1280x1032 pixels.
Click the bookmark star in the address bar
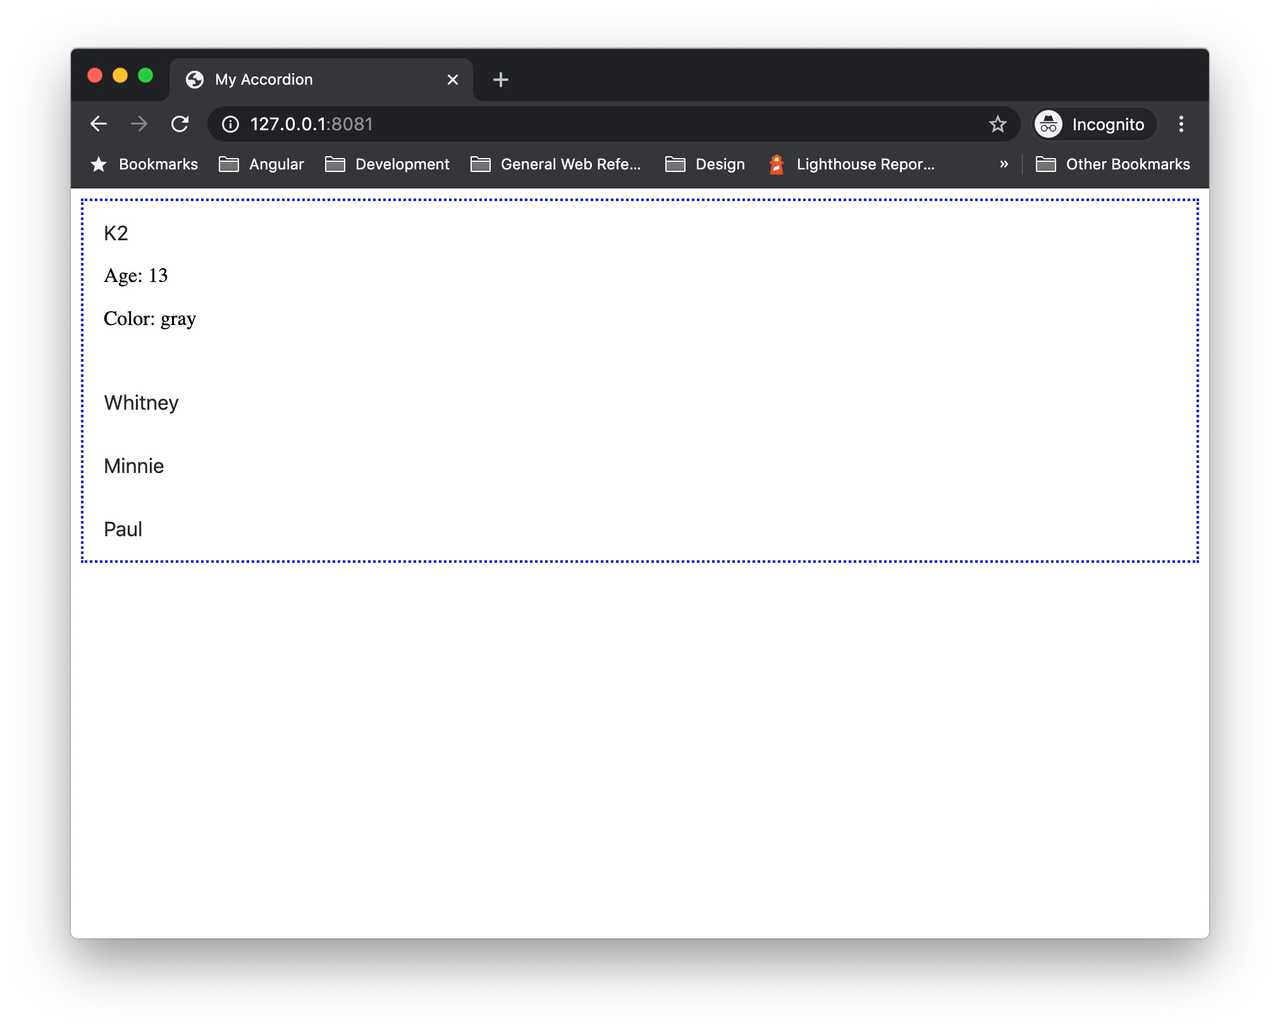point(997,124)
